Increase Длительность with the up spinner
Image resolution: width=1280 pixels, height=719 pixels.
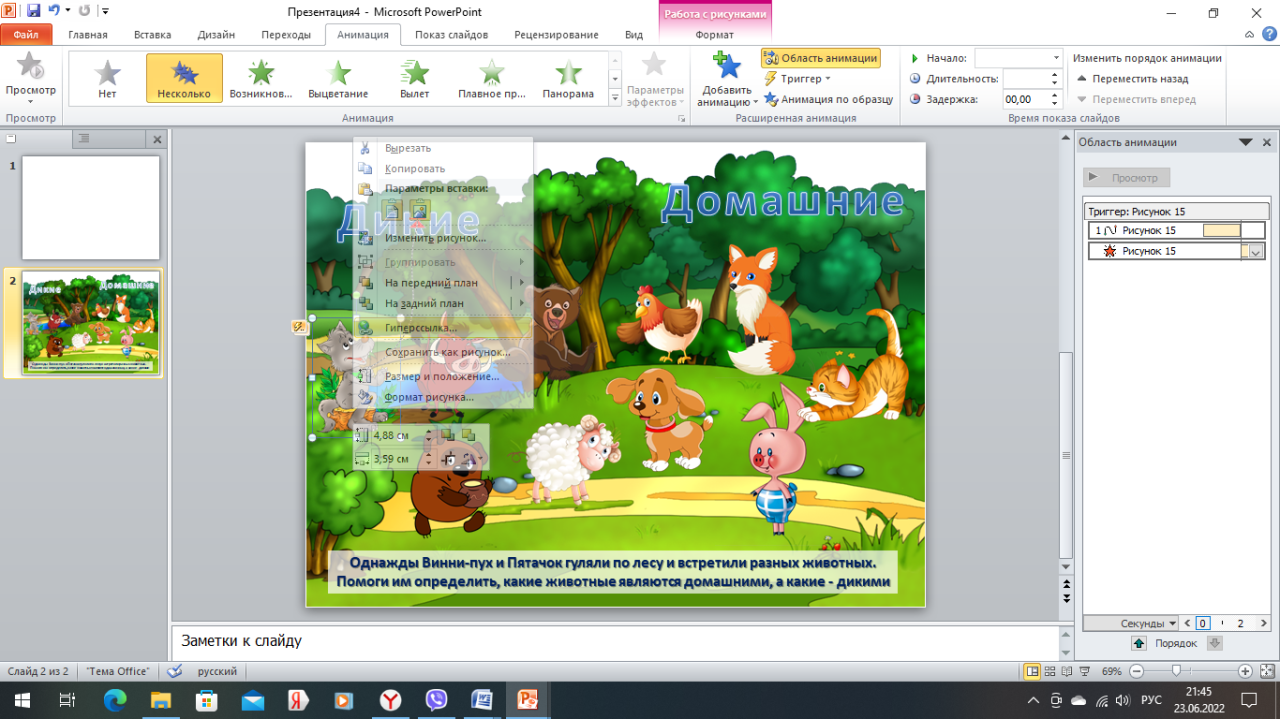[x=1054, y=73]
